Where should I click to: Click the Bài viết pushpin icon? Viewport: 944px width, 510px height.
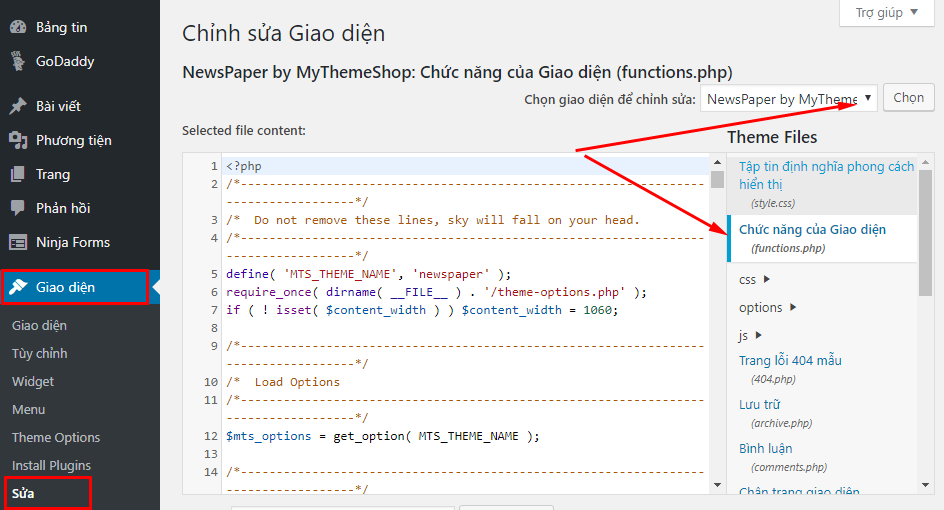[18, 106]
